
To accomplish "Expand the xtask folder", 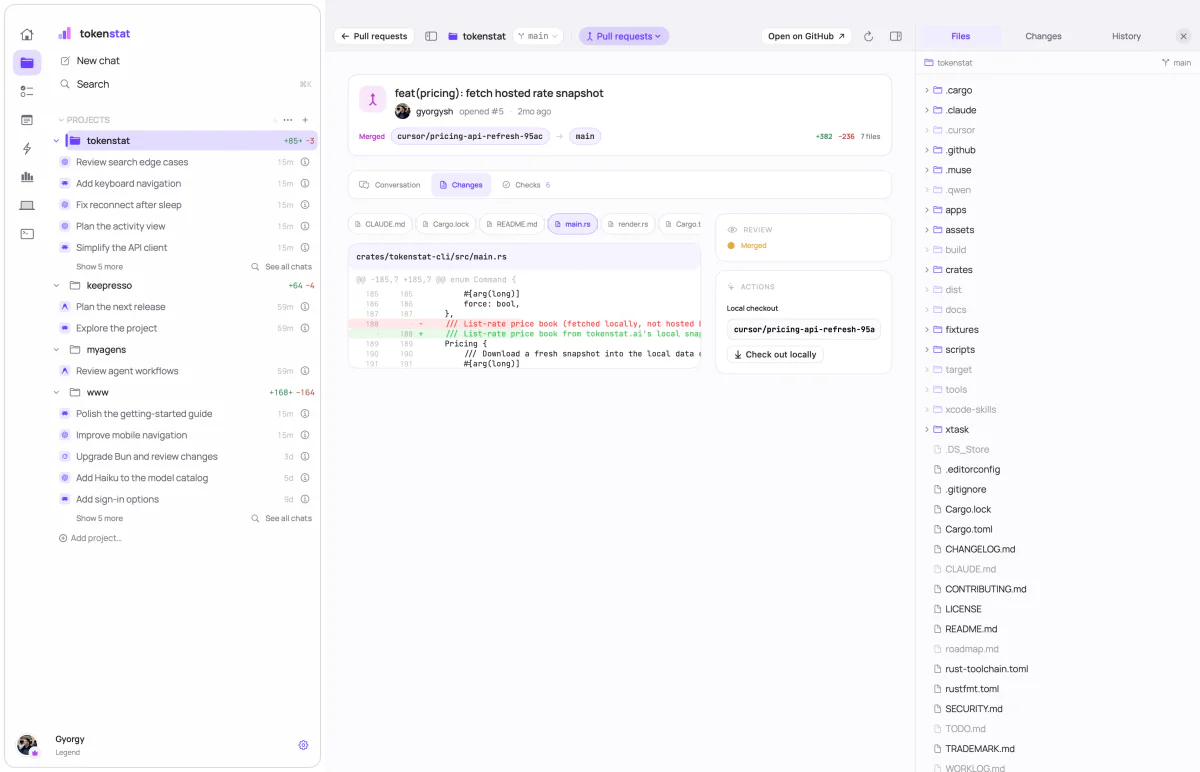I will pos(927,430).
